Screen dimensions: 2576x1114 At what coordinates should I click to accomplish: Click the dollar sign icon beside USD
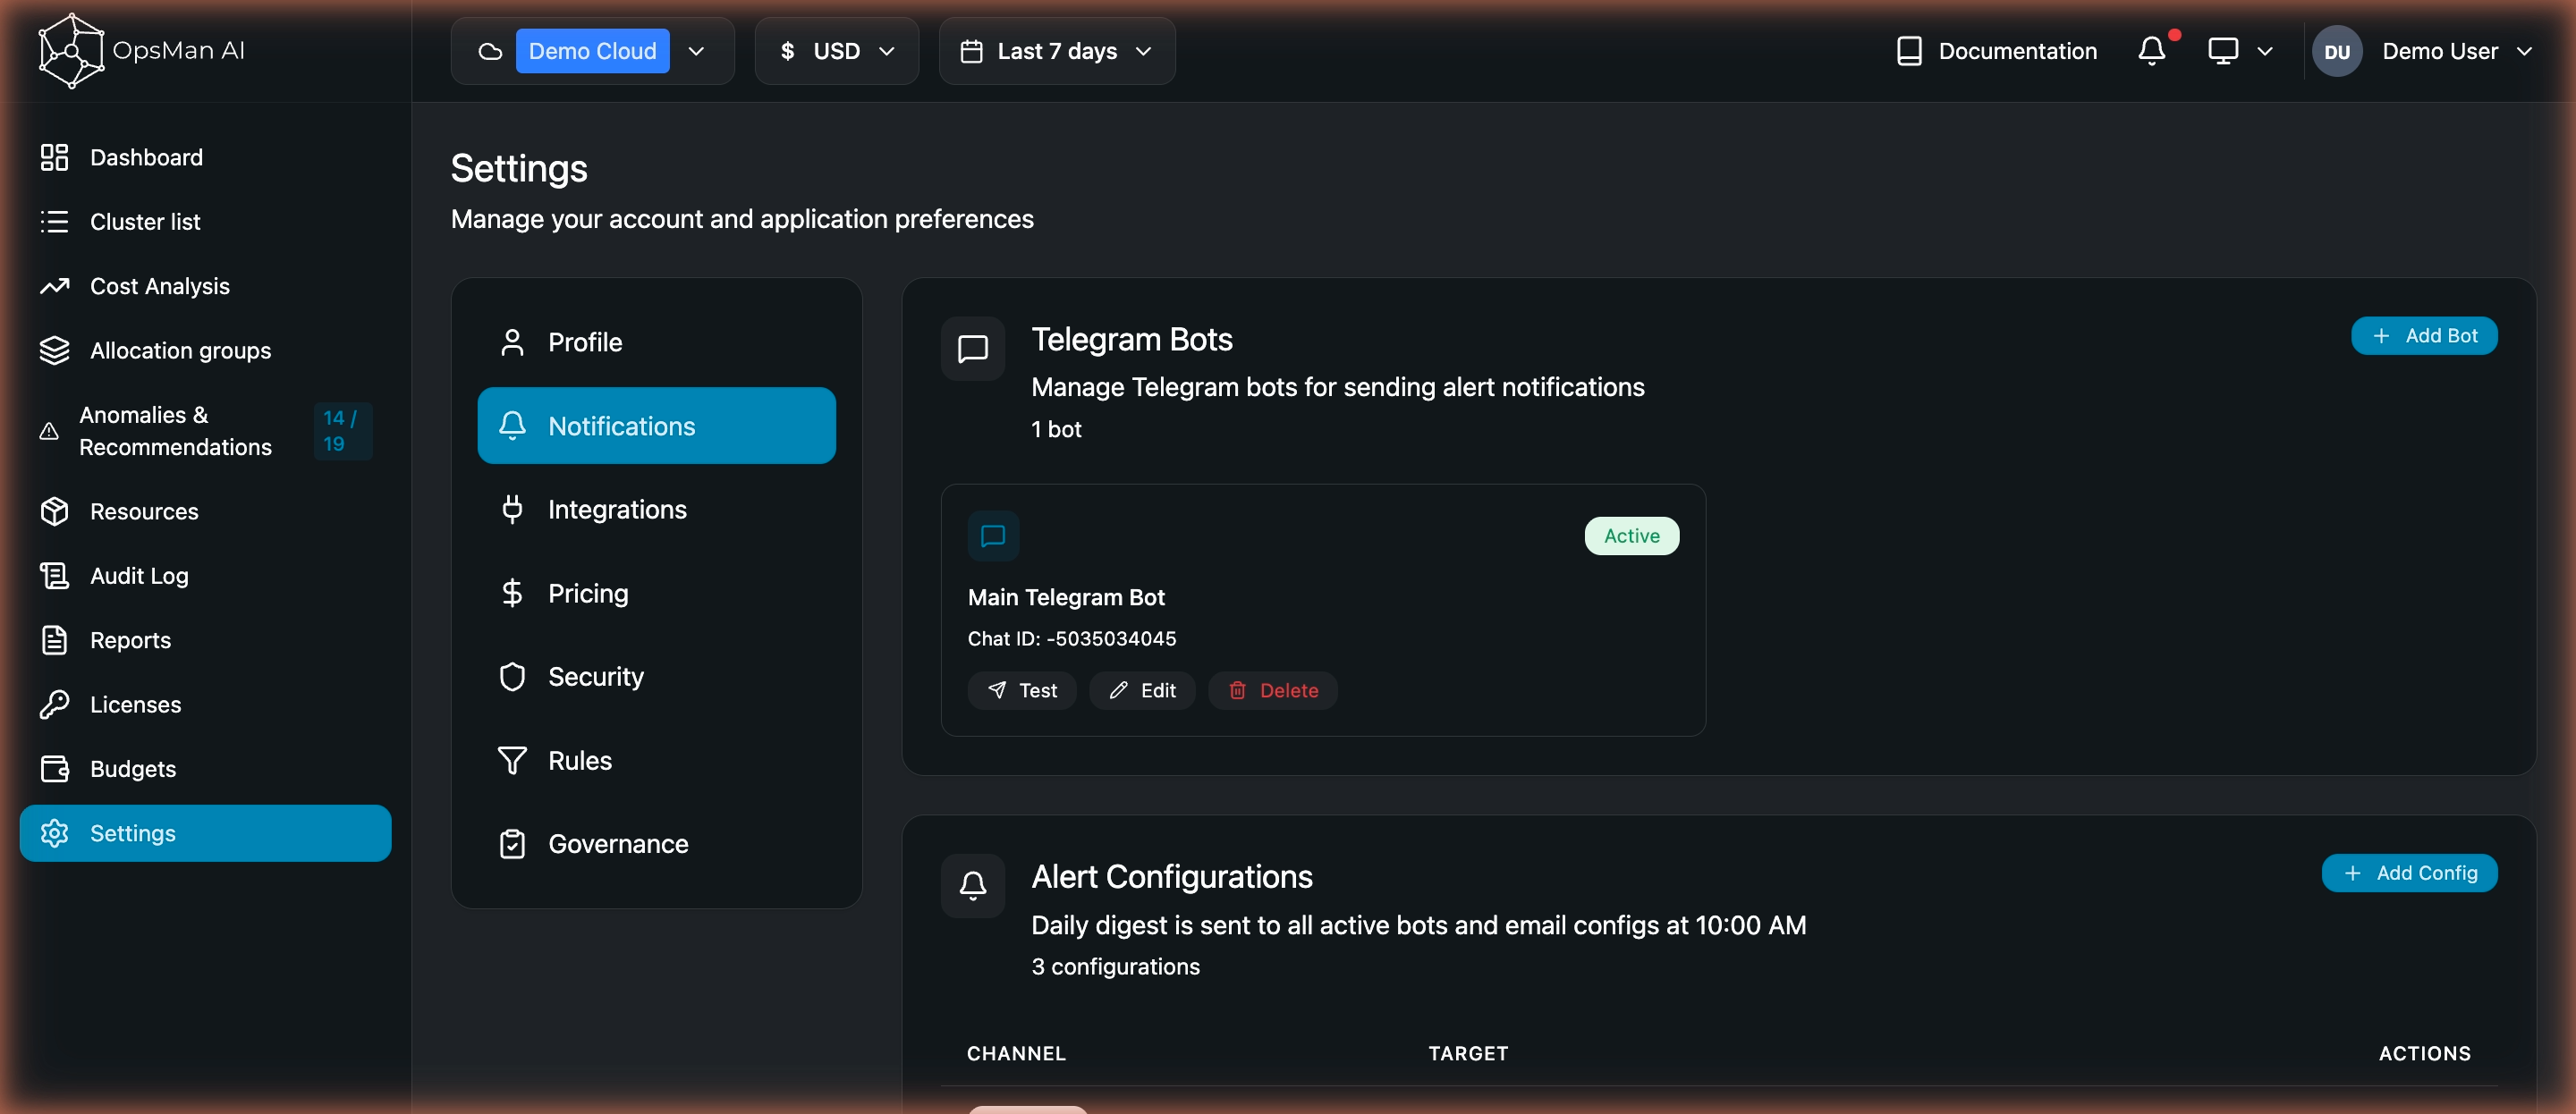788,51
